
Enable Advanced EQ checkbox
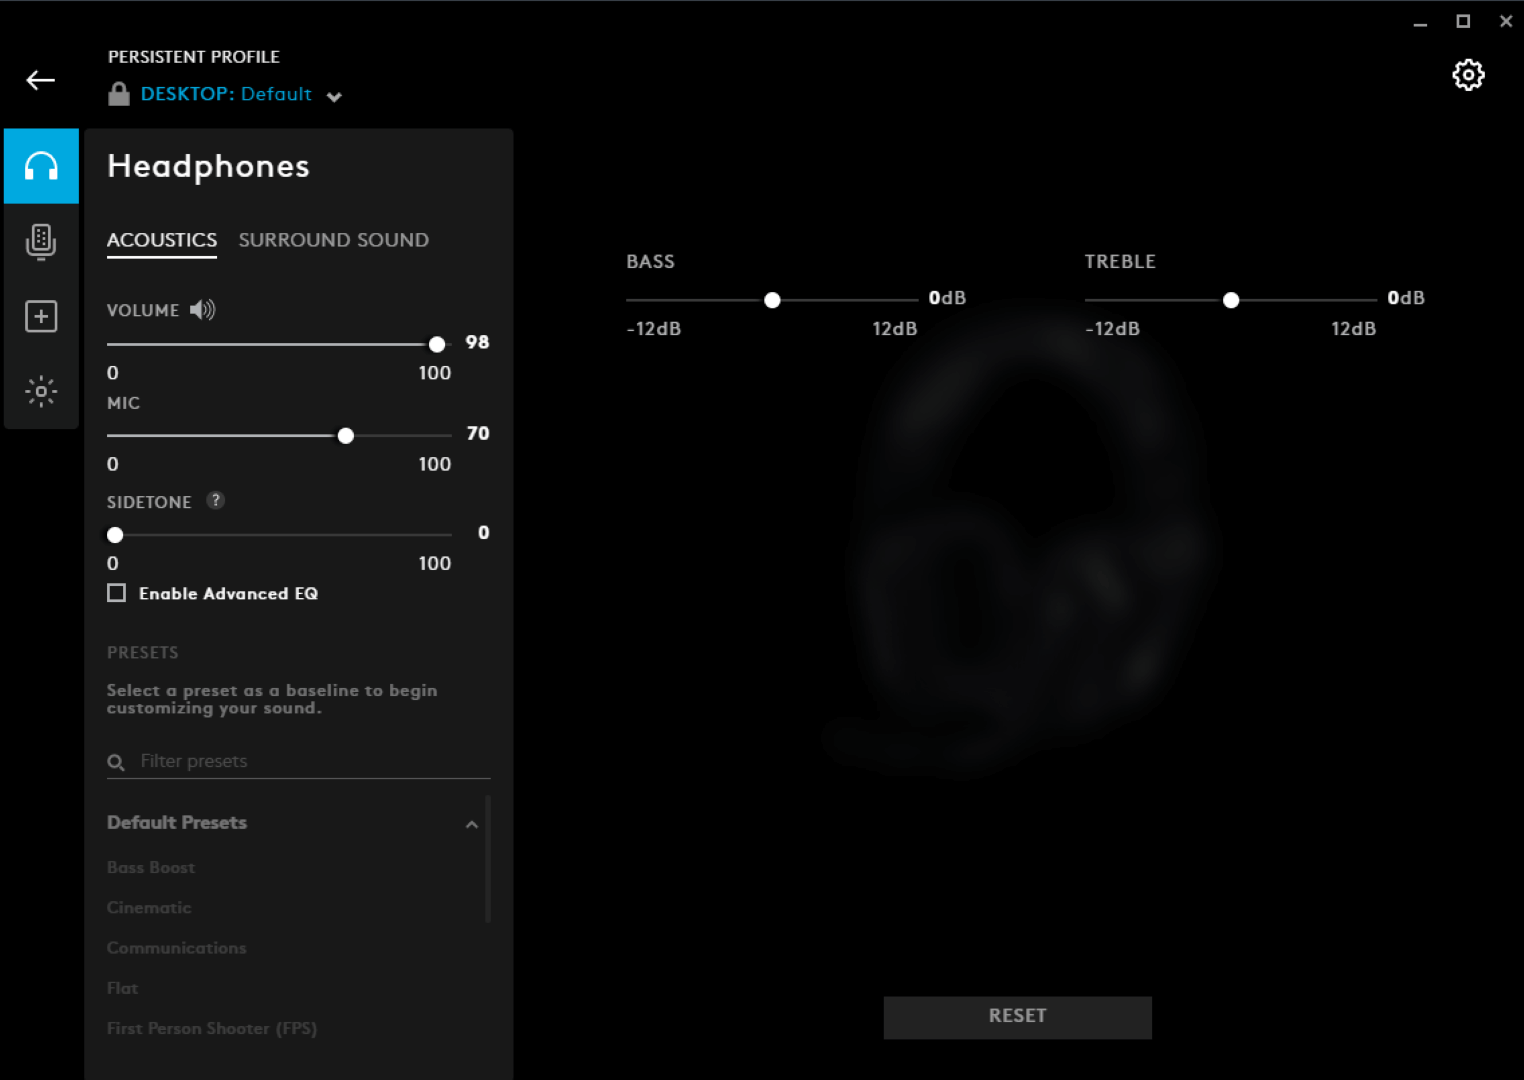(117, 593)
